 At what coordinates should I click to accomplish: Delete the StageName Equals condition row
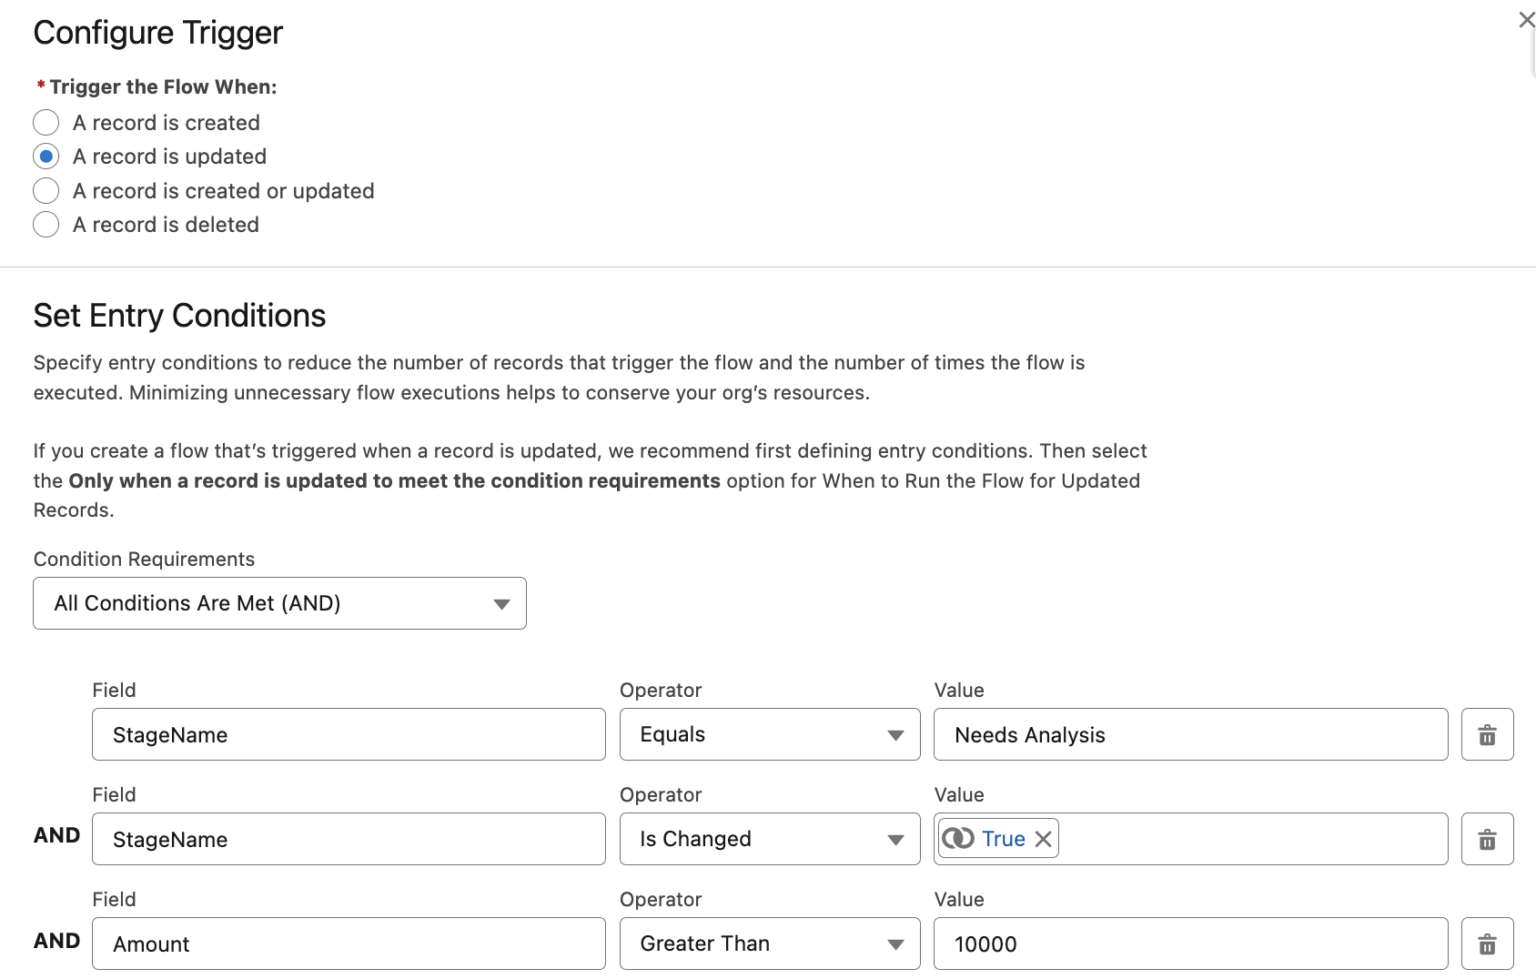[x=1487, y=734]
